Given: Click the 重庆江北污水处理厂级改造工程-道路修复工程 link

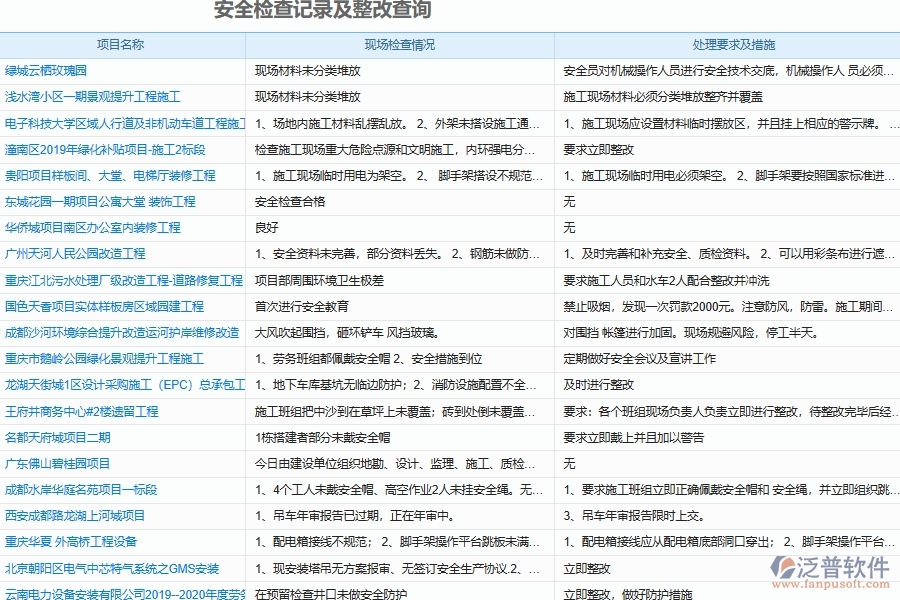Looking at the screenshot, I should pyautogui.click(x=125, y=280).
